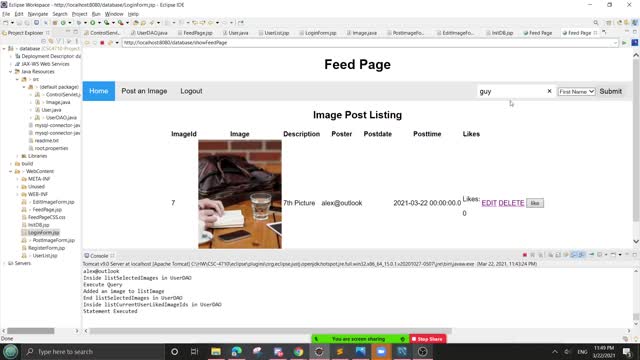Open the Windows notification center icon
The image size is (640, 360).
coord(627,351)
